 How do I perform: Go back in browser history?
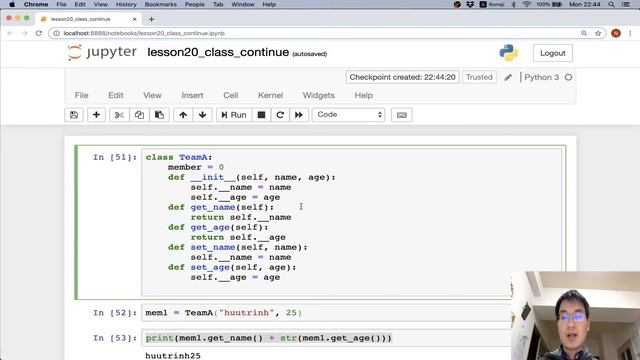click(x=10, y=33)
